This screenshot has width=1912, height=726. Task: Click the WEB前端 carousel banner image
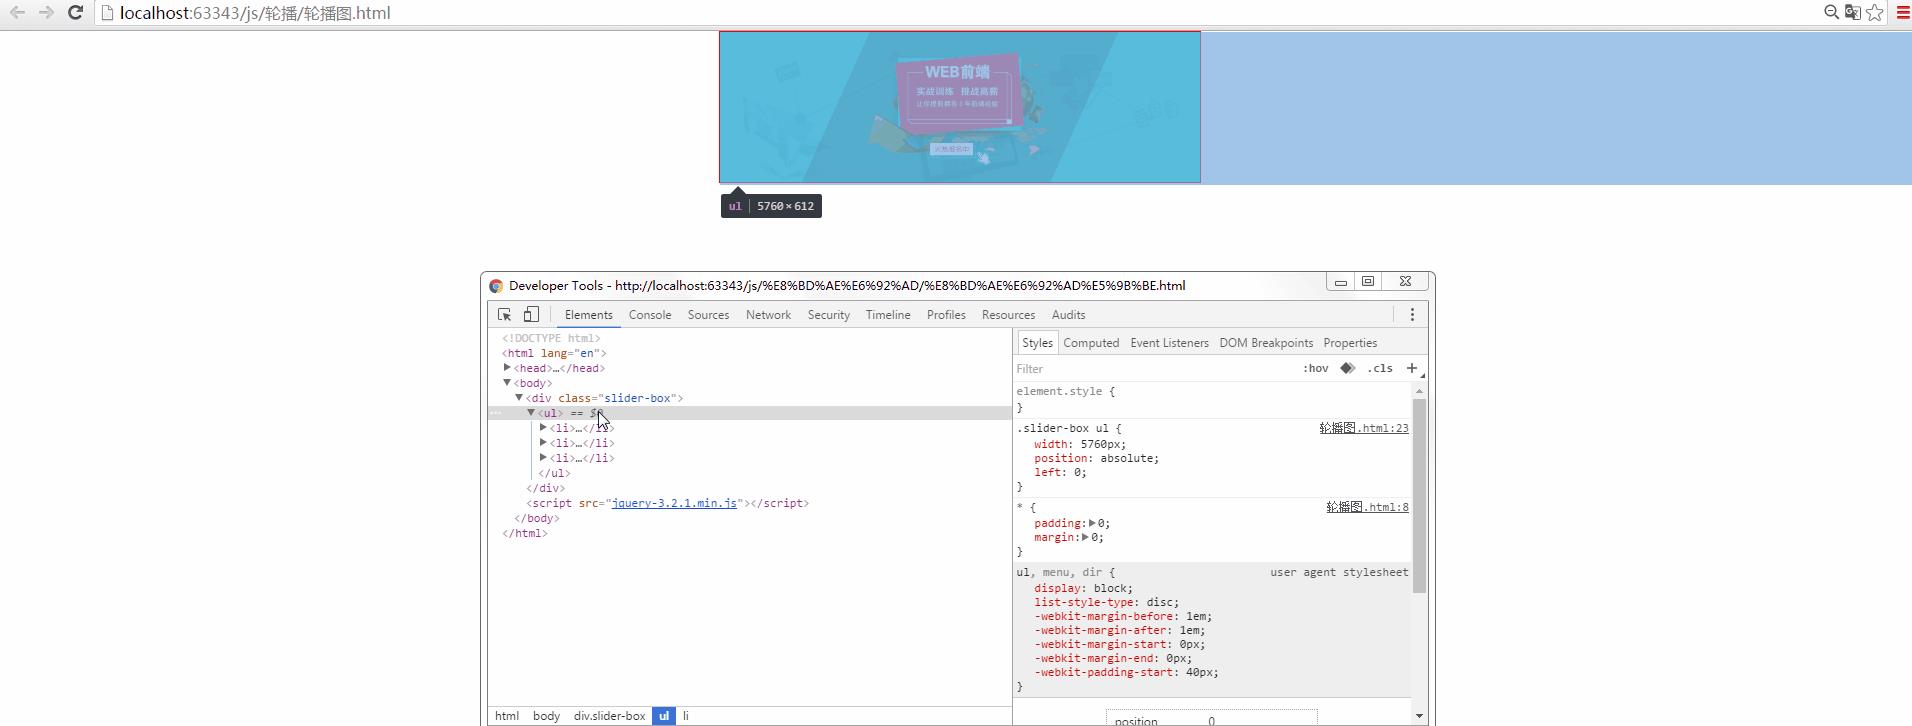(960, 107)
